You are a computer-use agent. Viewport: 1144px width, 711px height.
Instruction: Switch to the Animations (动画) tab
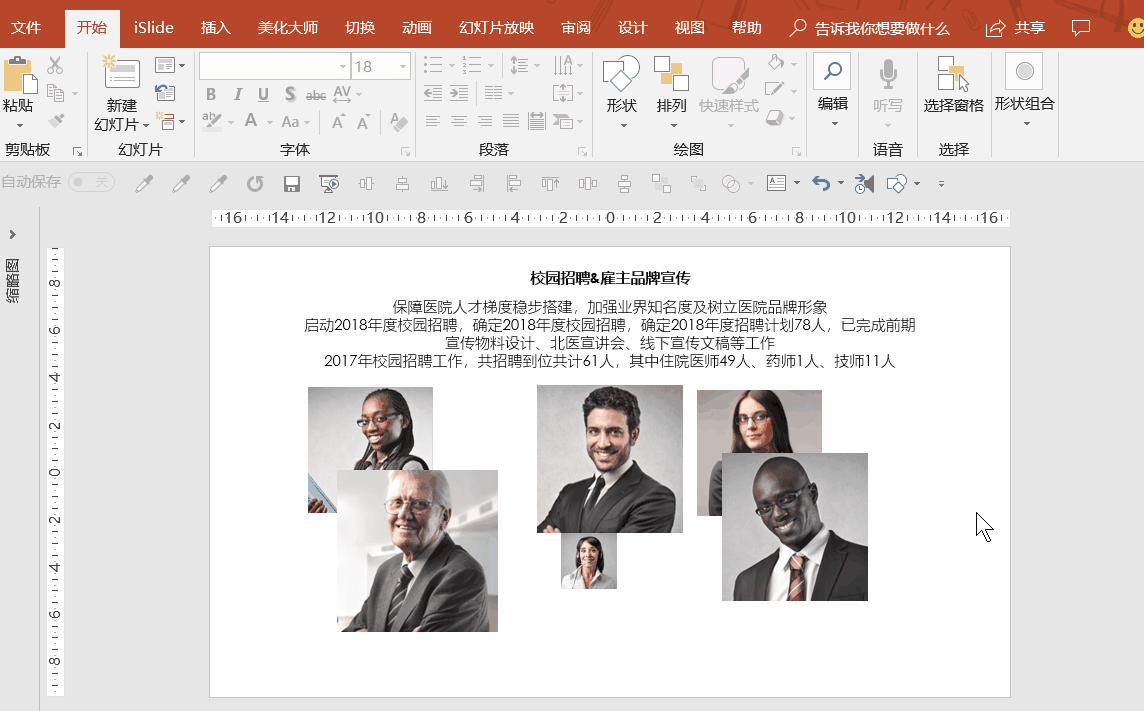417,28
